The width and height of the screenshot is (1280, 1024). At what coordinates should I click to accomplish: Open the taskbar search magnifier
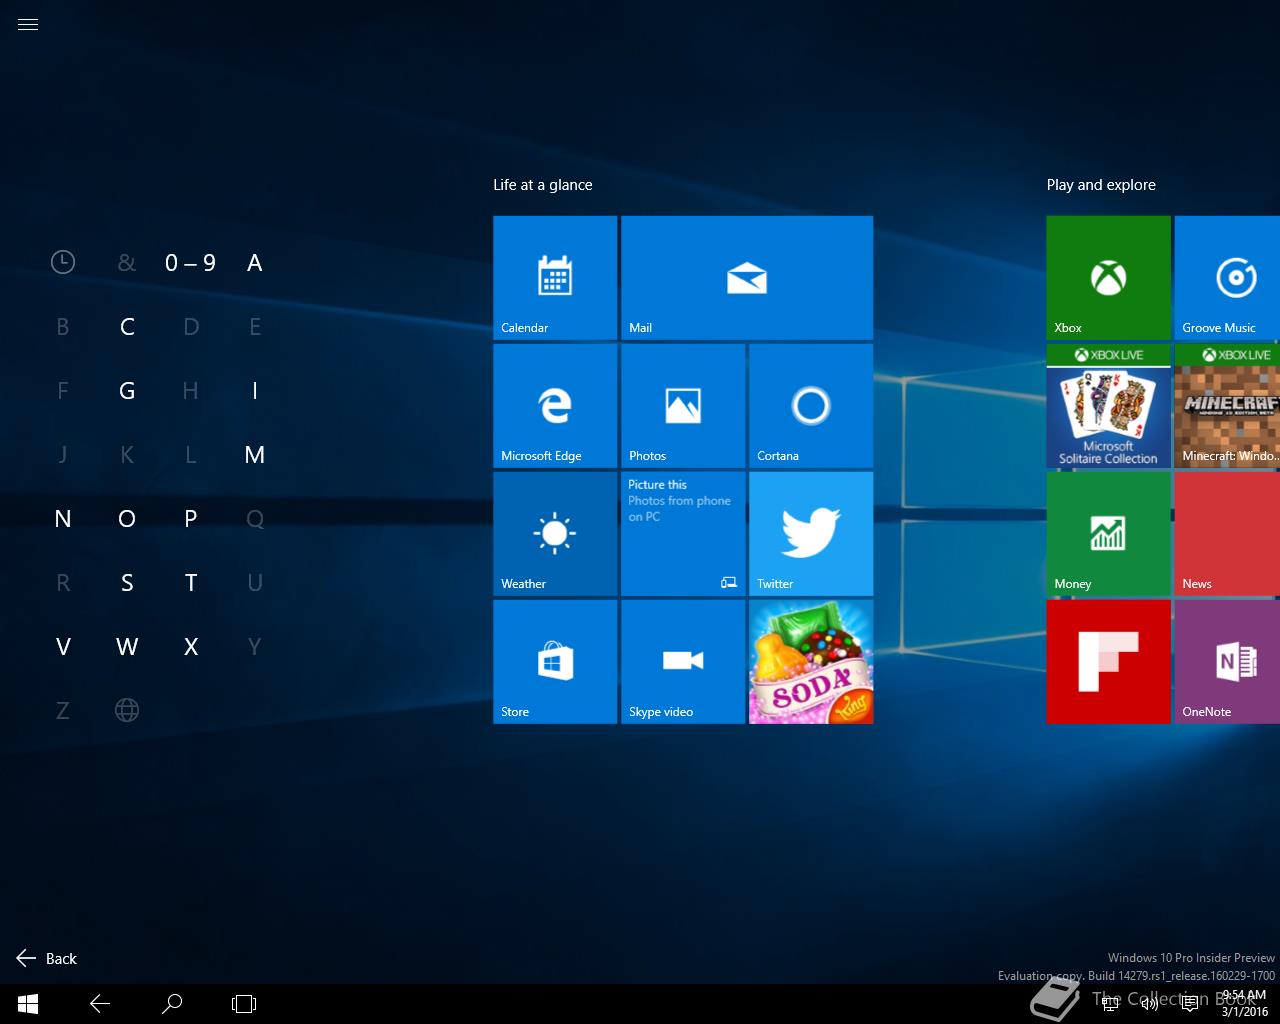172,1004
